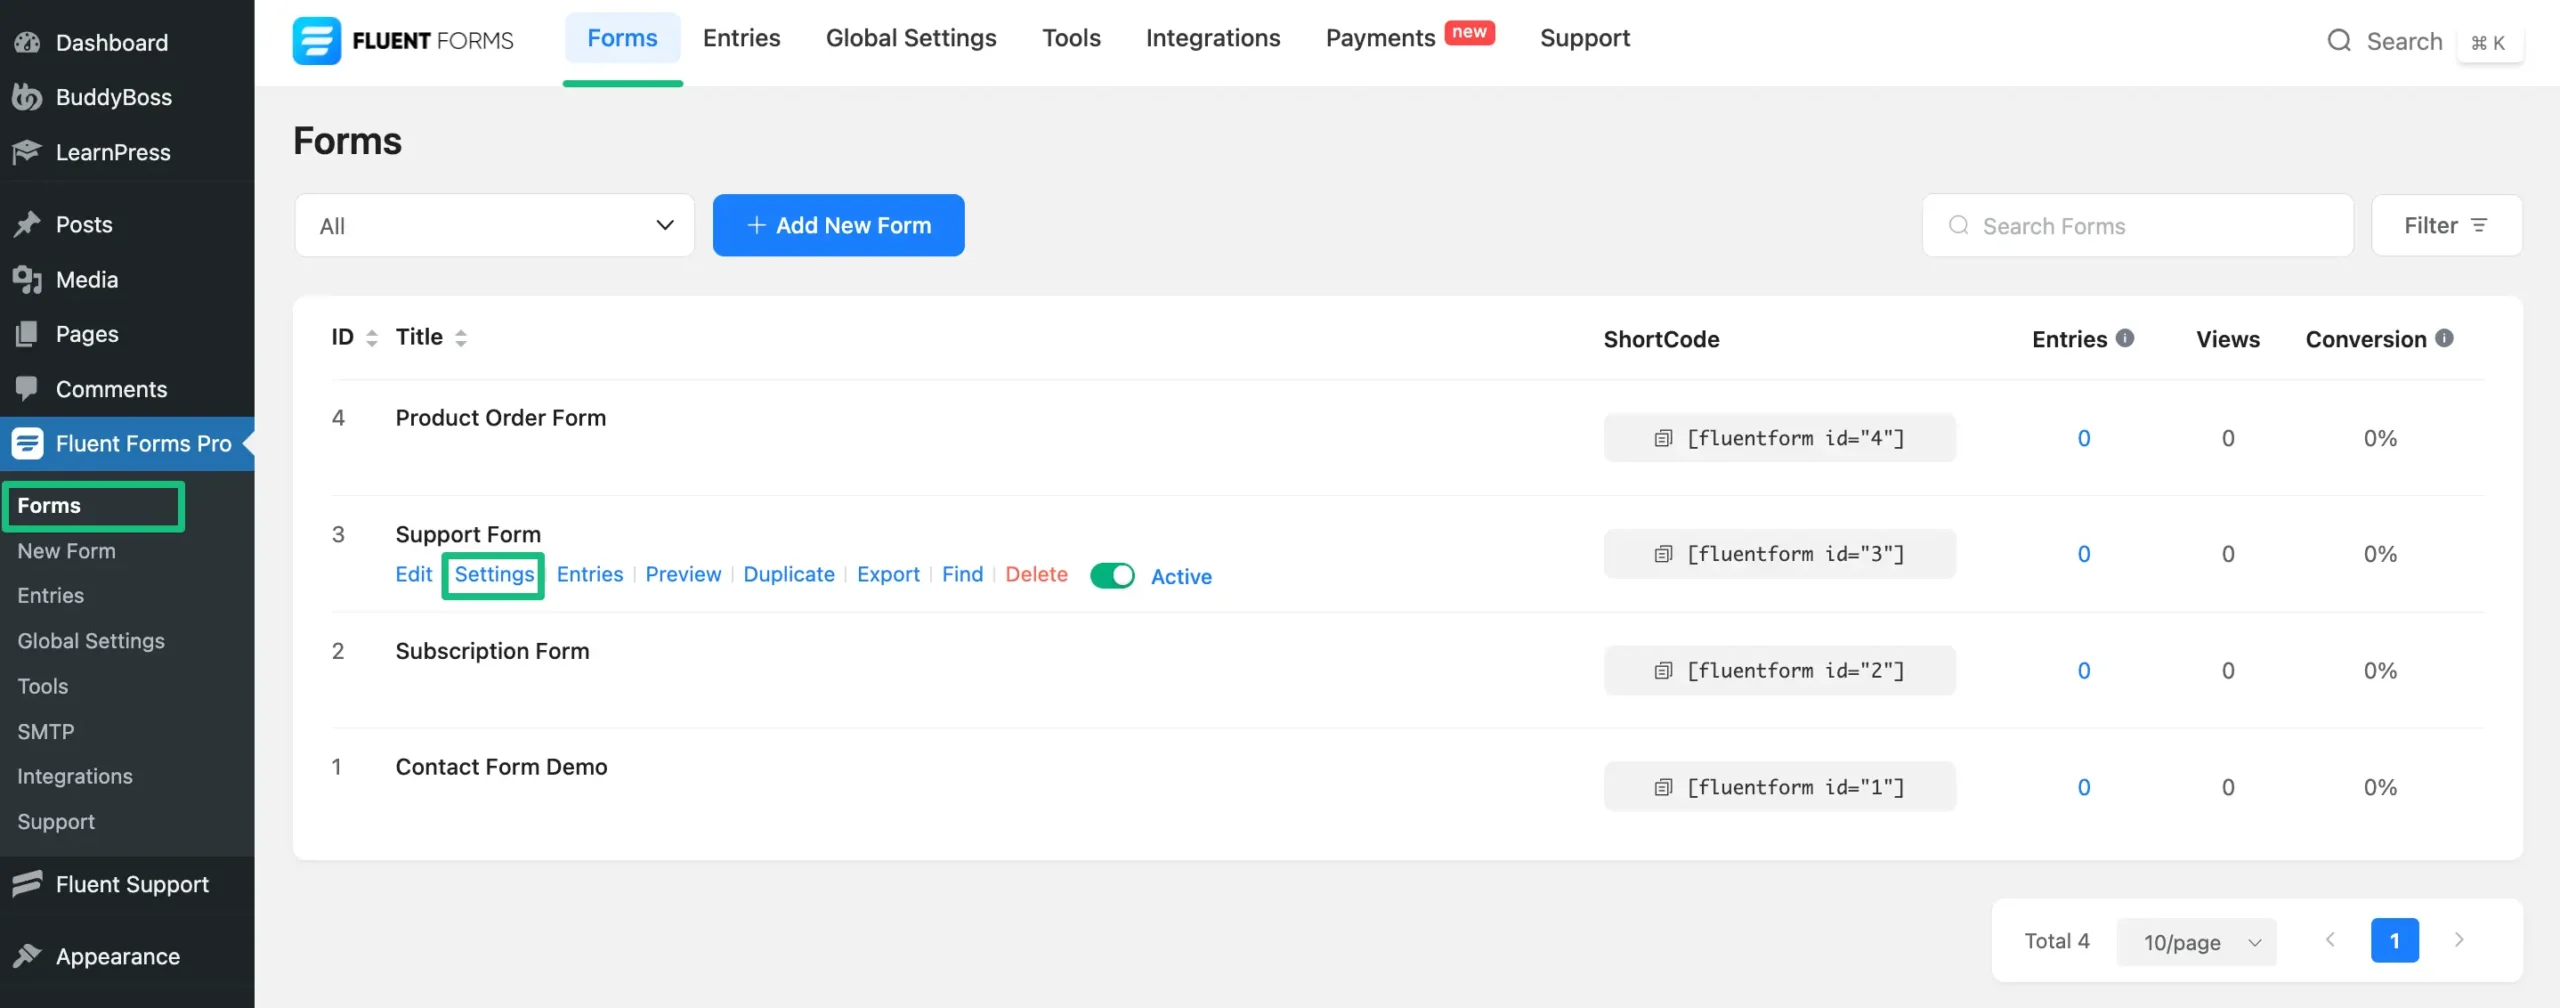Screen dimensions: 2560x1008
Task: Sort forms by ID using sort arrows
Action: tap(372, 337)
